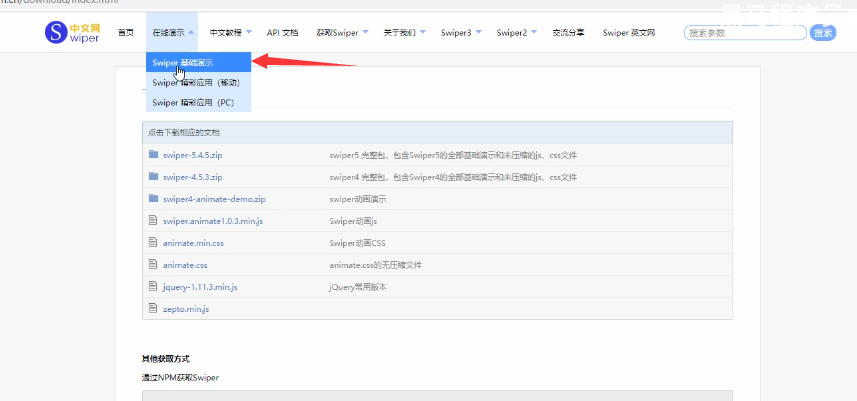Expand the 获取Swiper dropdown menu
The height and width of the screenshot is (401, 857).
point(342,33)
